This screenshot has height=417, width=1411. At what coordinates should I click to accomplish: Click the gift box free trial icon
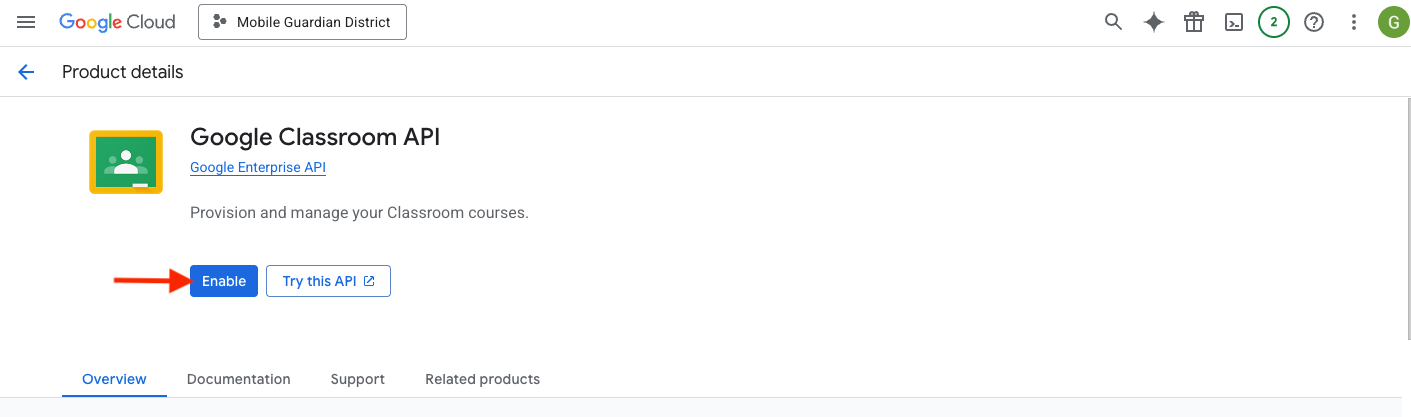pos(1194,22)
